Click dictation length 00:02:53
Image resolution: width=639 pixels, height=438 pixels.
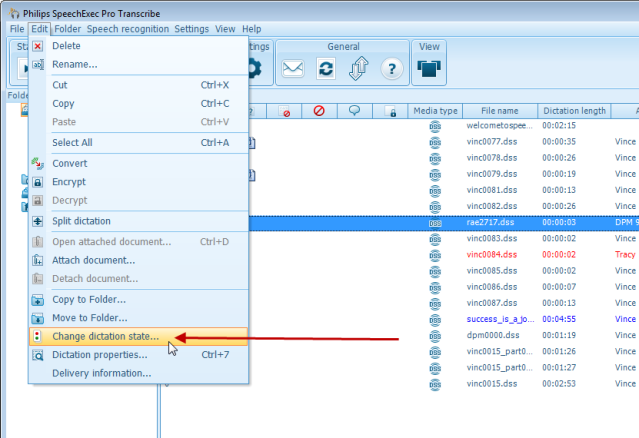click(559, 384)
